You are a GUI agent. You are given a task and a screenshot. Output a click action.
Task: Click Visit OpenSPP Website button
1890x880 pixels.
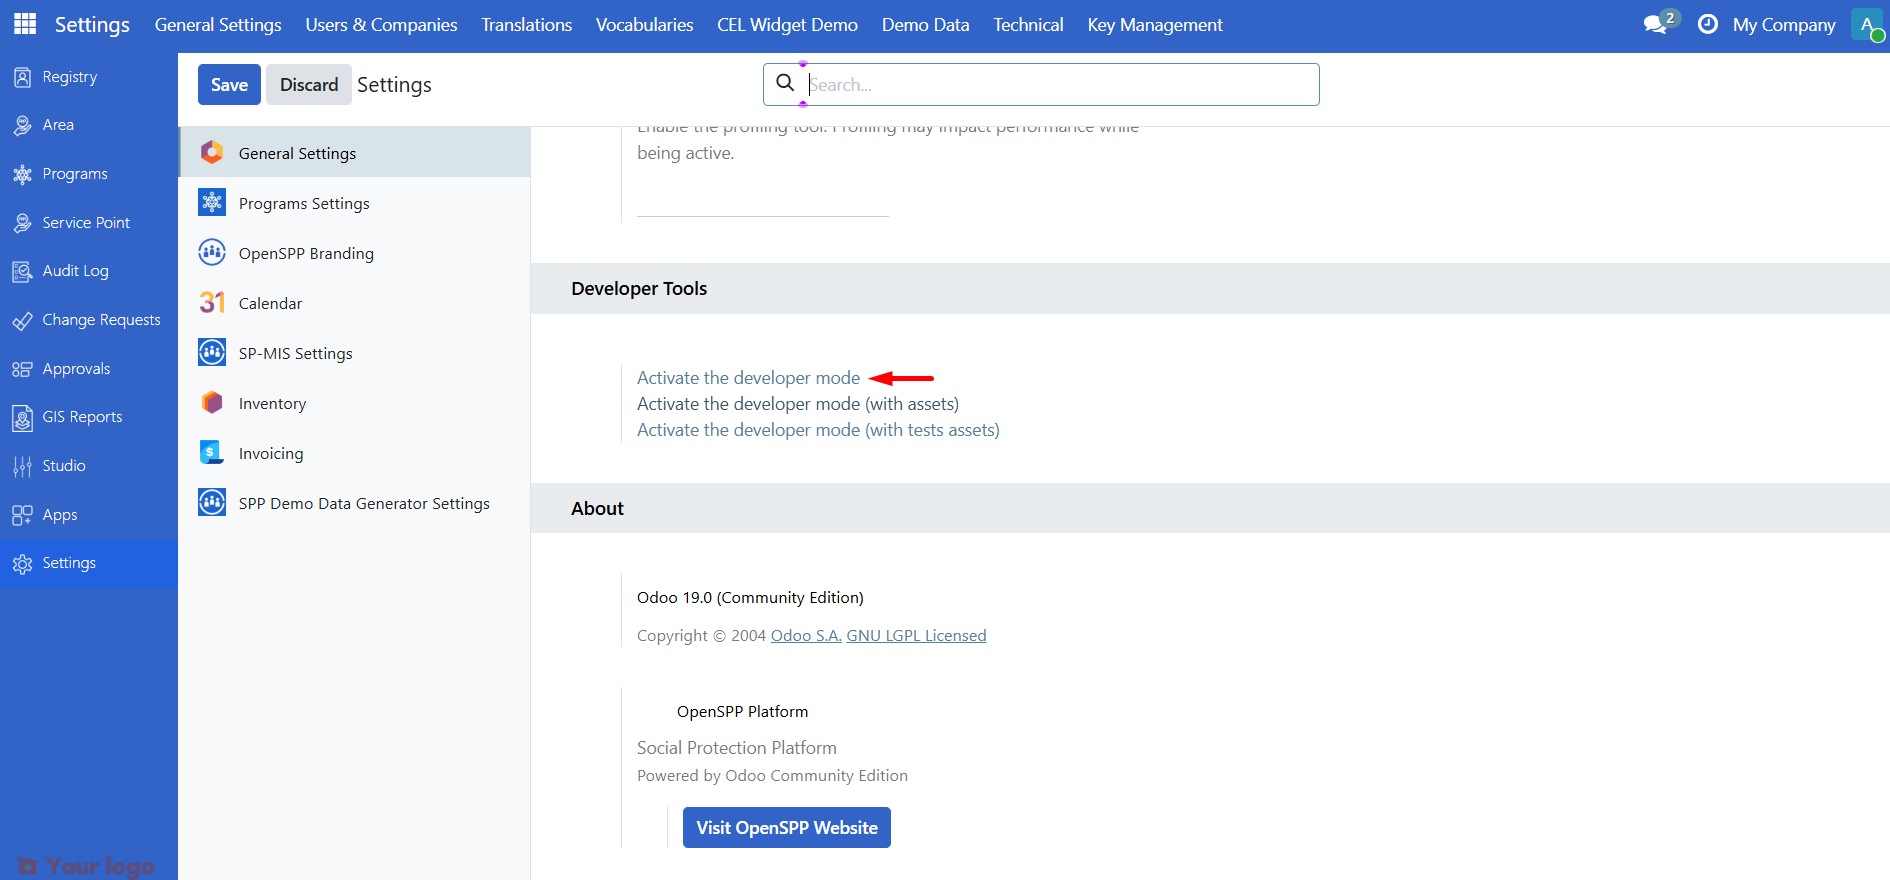tap(787, 828)
